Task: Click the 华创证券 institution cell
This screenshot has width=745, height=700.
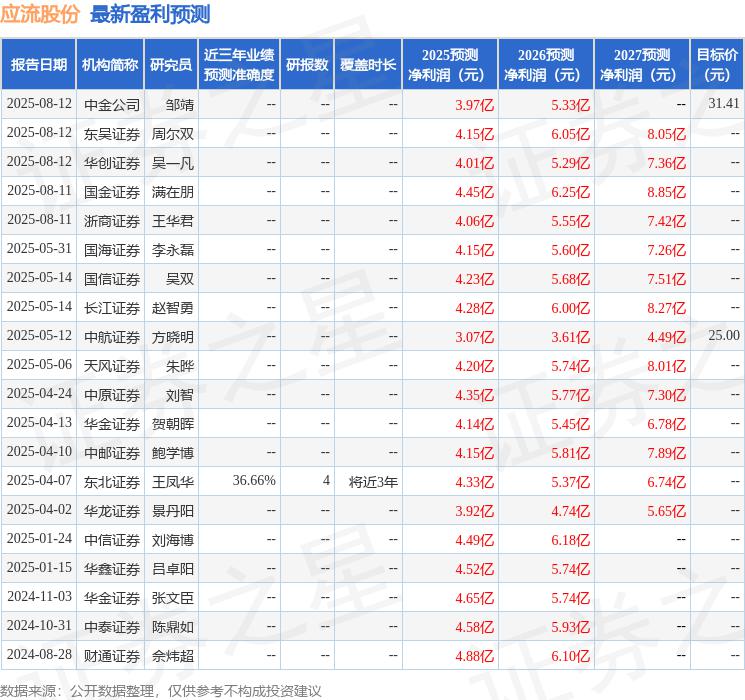Action: (x=112, y=163)
